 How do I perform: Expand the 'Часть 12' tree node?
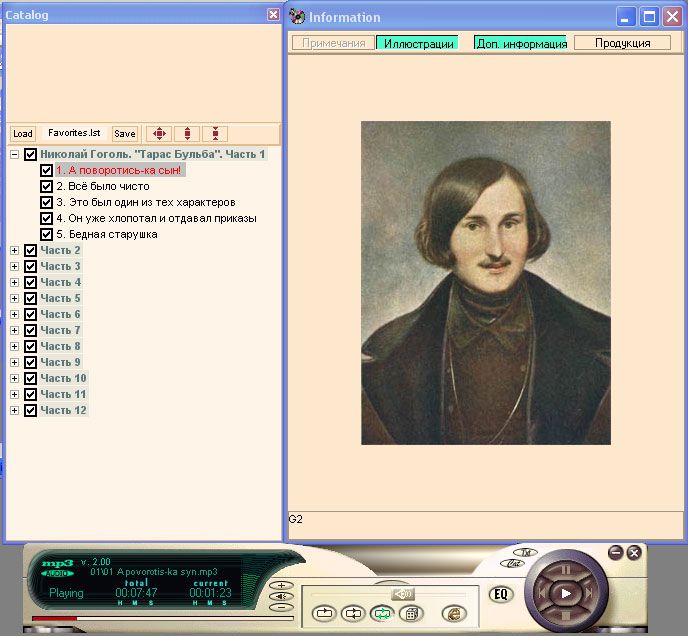coord(14,410)
